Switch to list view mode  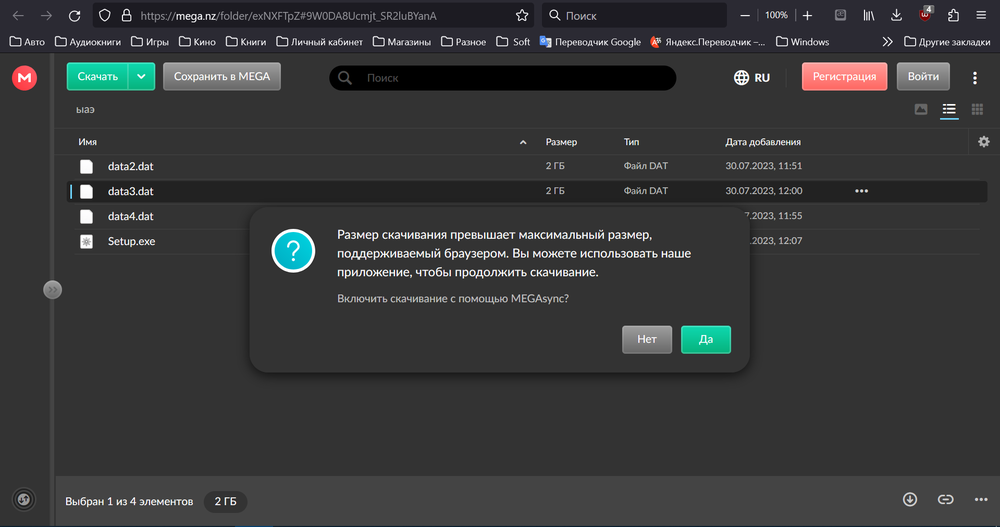[949, 109]
